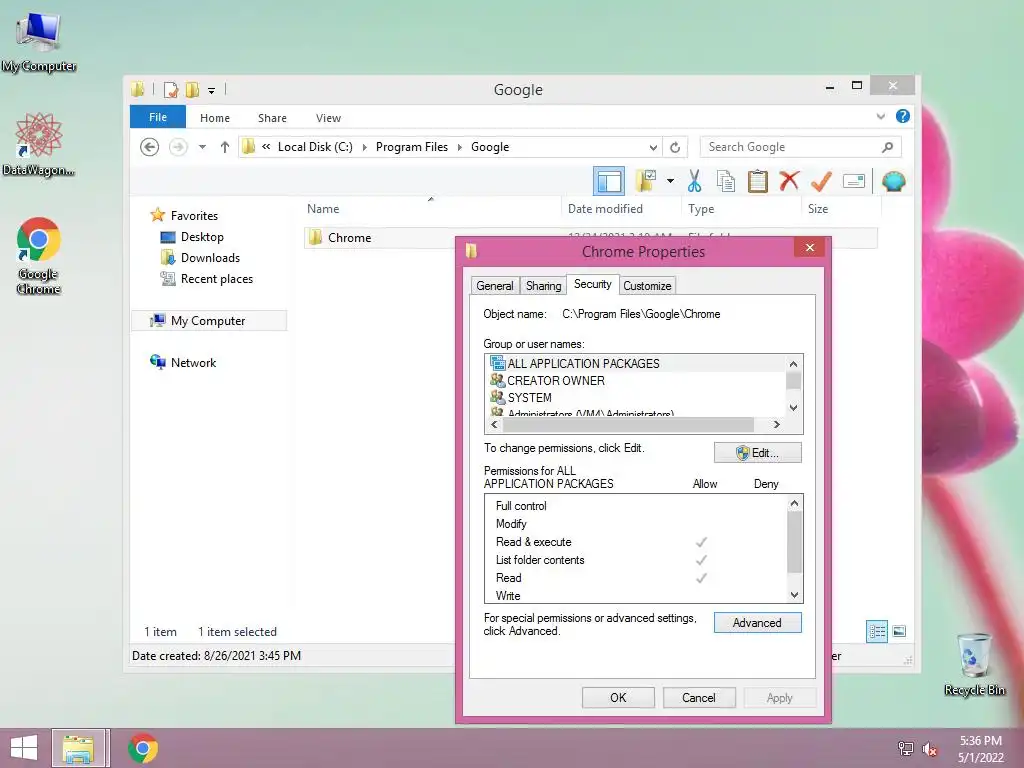Image resolution: width=1024 pixels, height=768 pixels.
Task: Open recent locations dropdown arrow
Action: (x=202, y=147)
